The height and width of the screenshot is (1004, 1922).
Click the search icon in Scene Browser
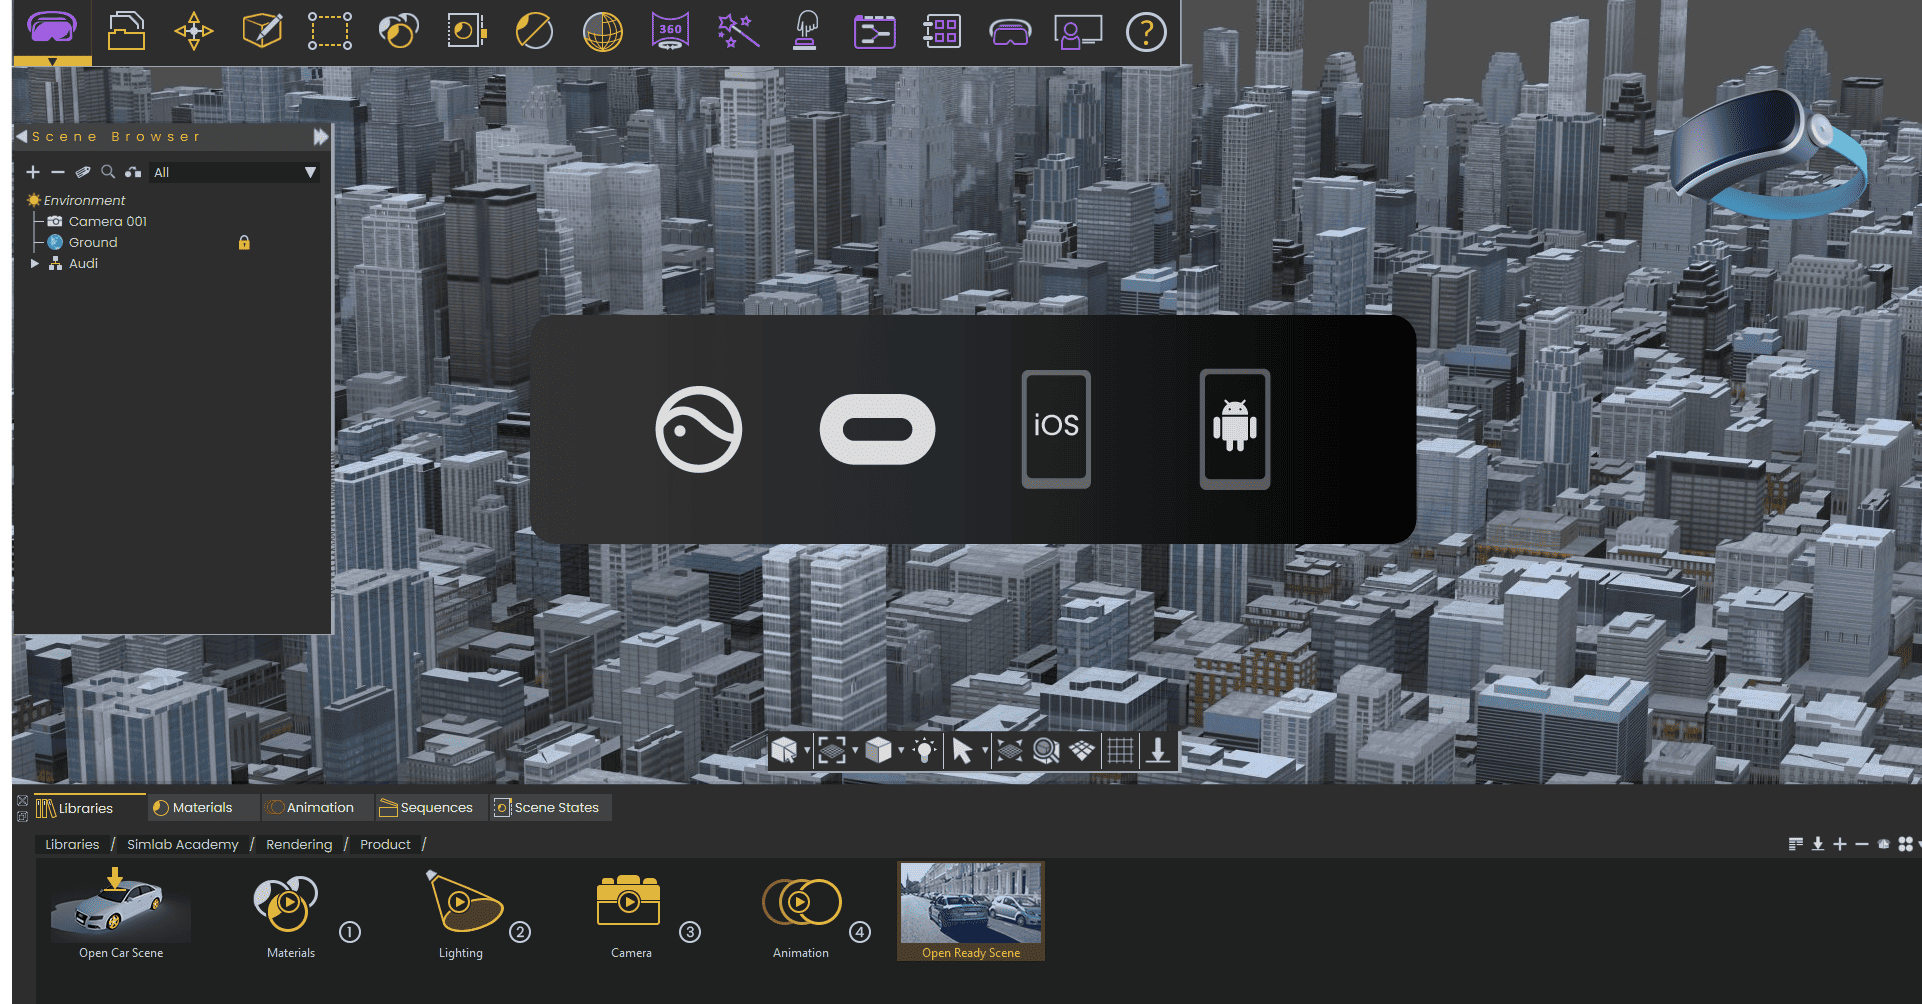pos(108,172)
